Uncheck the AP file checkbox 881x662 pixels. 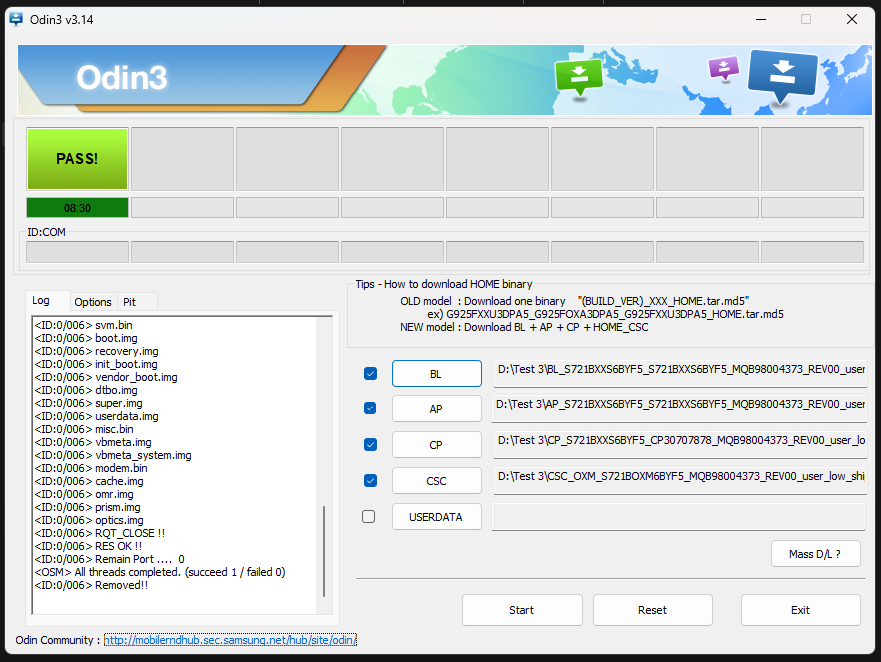click(x=370, y=408)
